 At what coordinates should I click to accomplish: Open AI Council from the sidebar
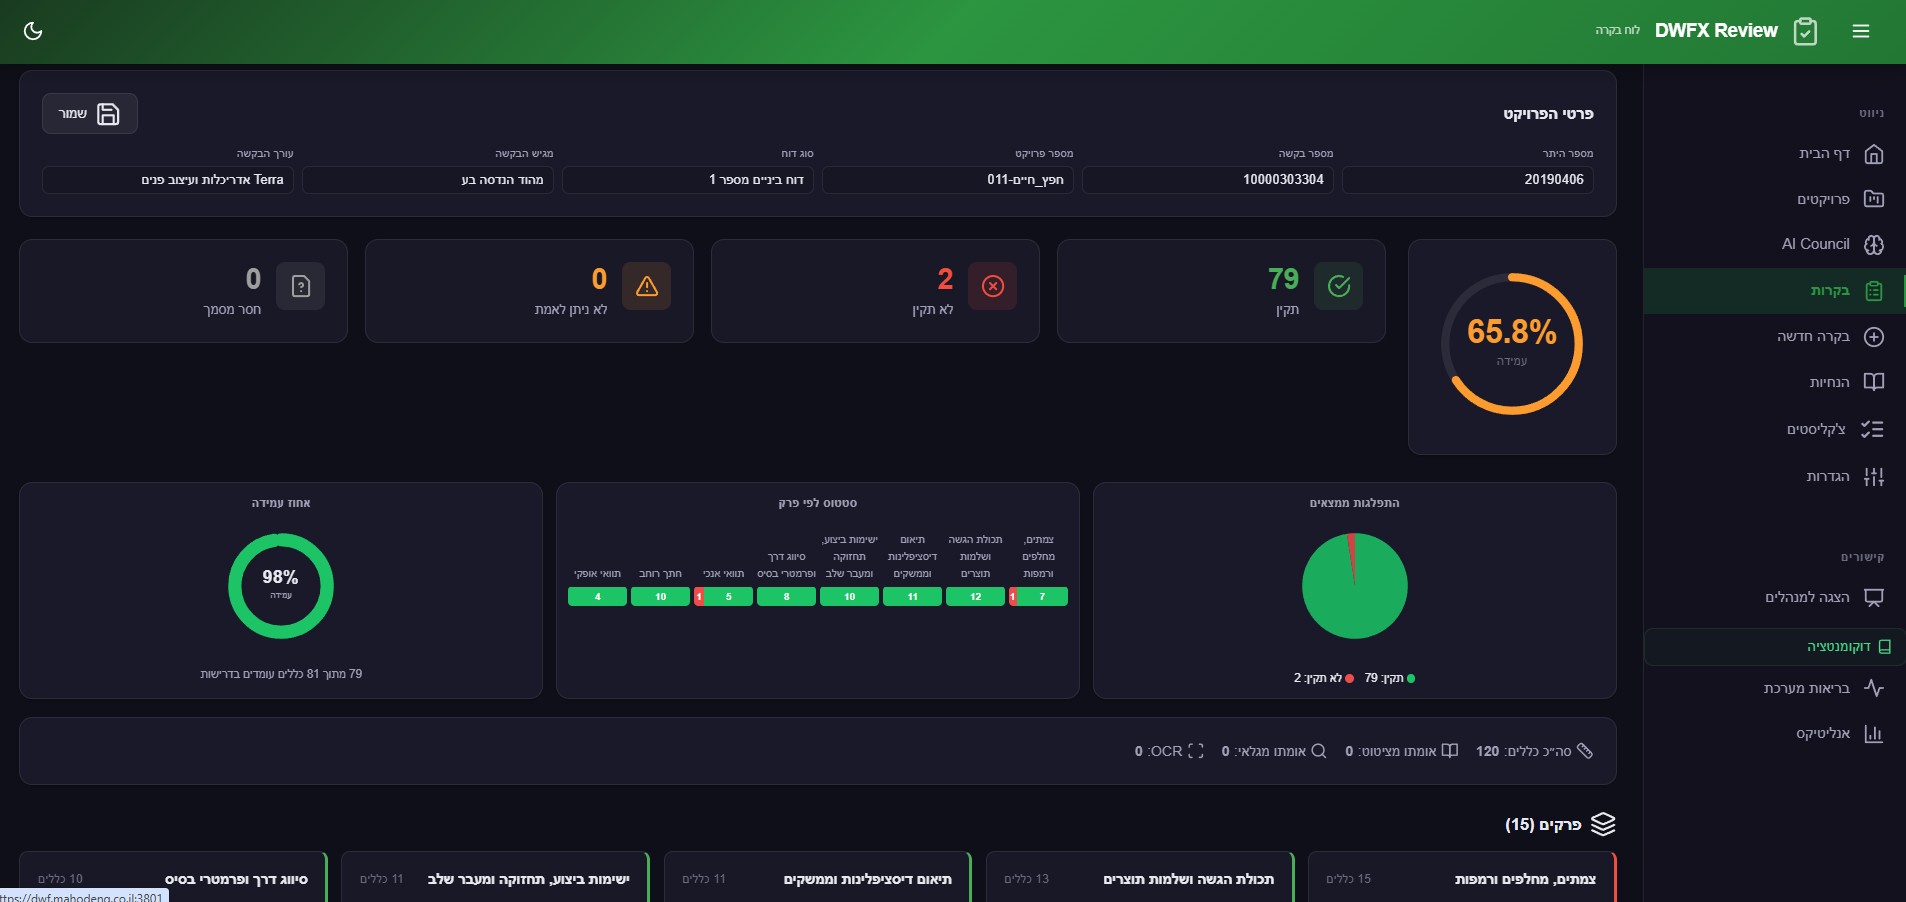pos(1815,244)
